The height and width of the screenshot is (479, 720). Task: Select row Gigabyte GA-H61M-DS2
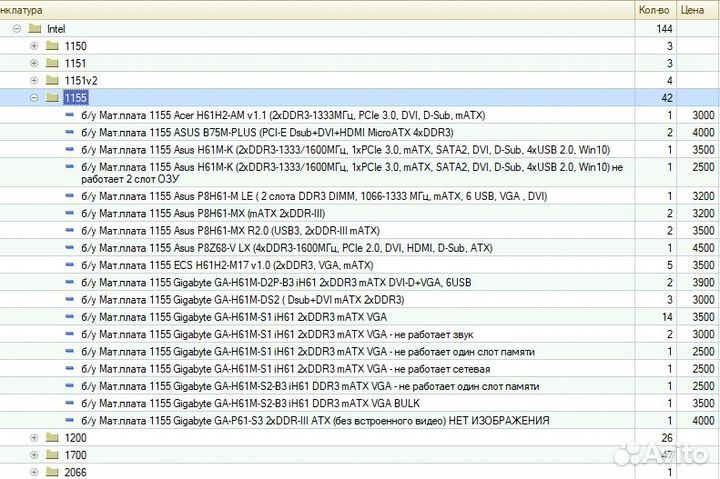click(x=360, y=299)
